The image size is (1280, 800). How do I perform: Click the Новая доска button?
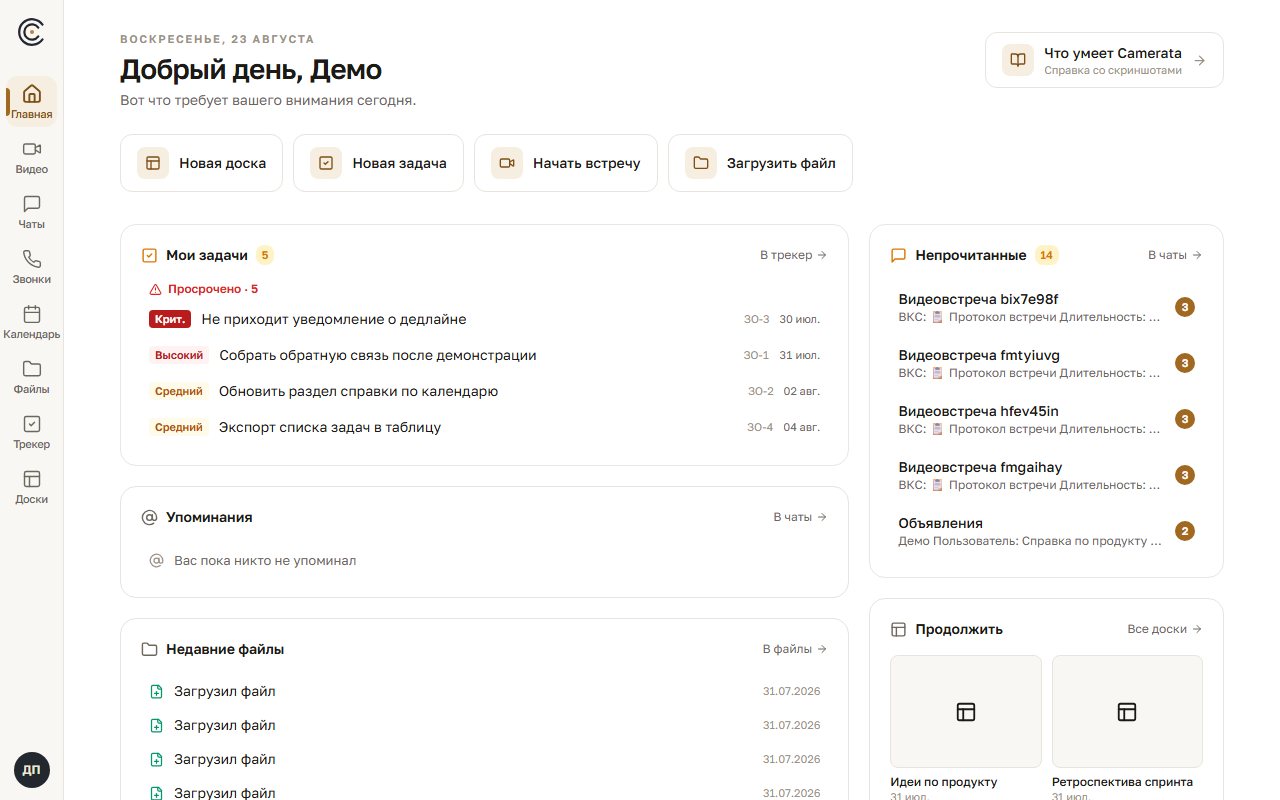click(x=201, y=163)
